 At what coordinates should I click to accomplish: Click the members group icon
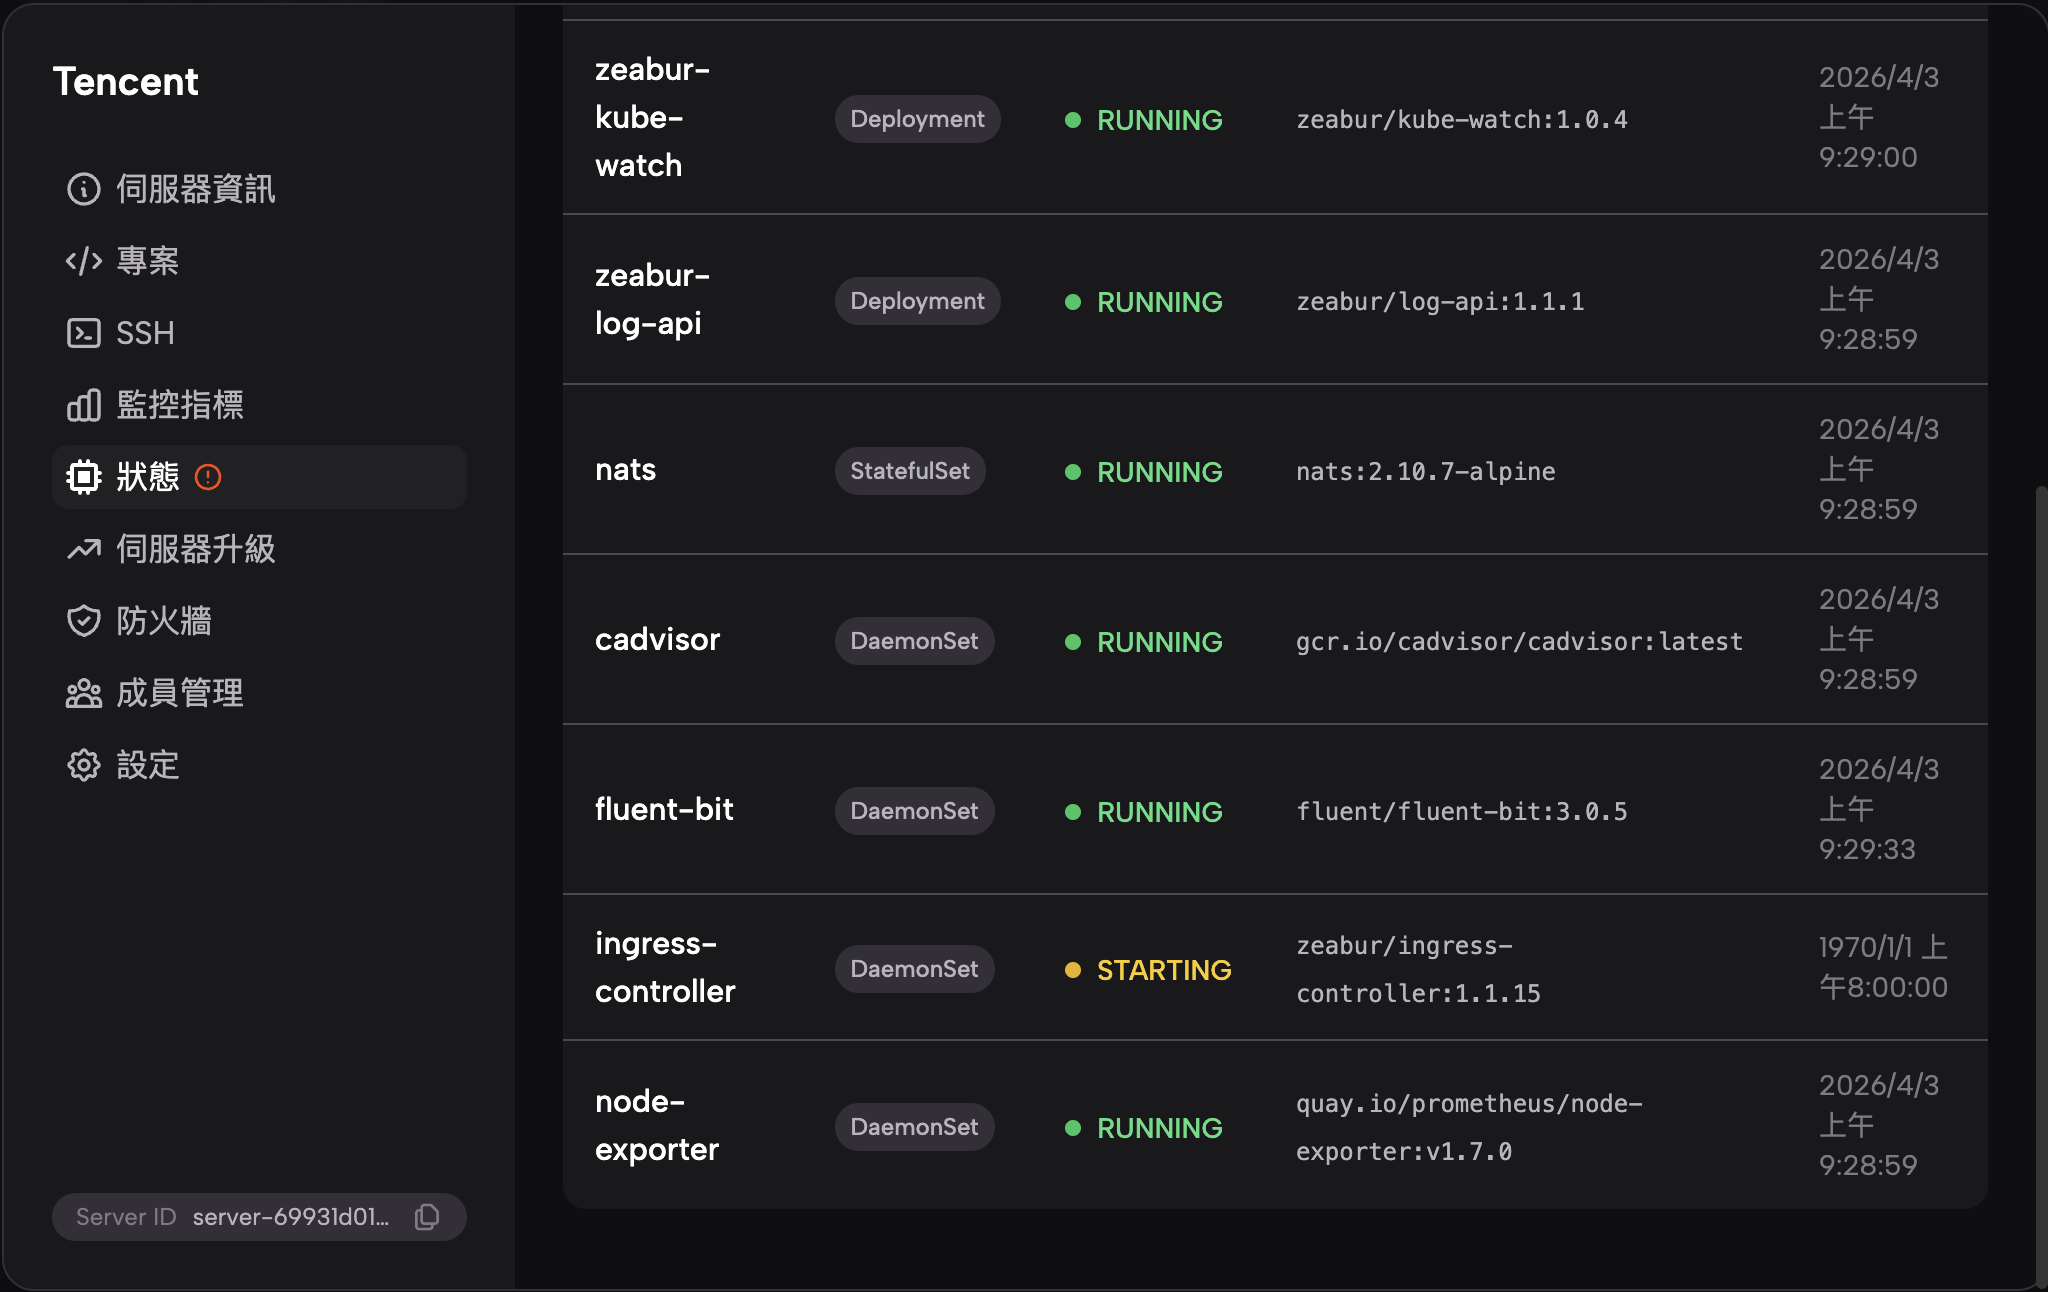[84, 693]
